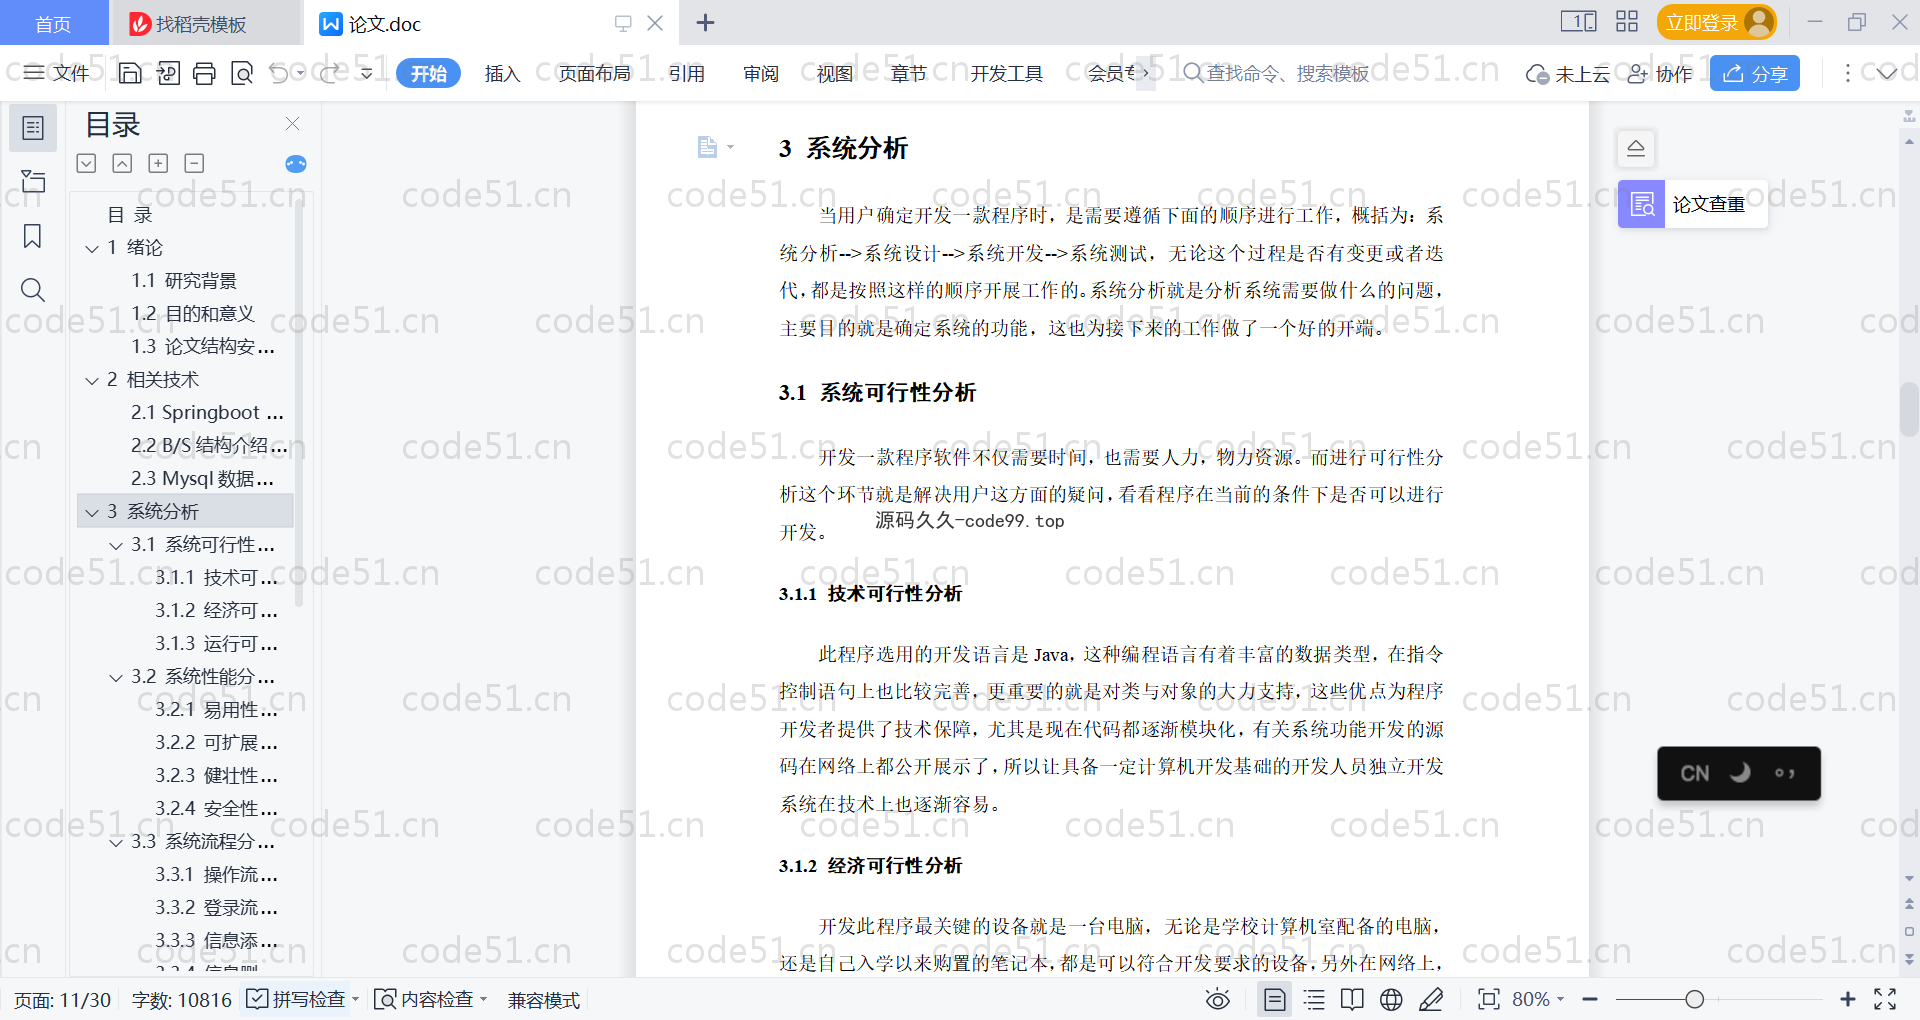Switch to reading mode book icon
1920x1020 pixels.
(x=1352, y=999)
